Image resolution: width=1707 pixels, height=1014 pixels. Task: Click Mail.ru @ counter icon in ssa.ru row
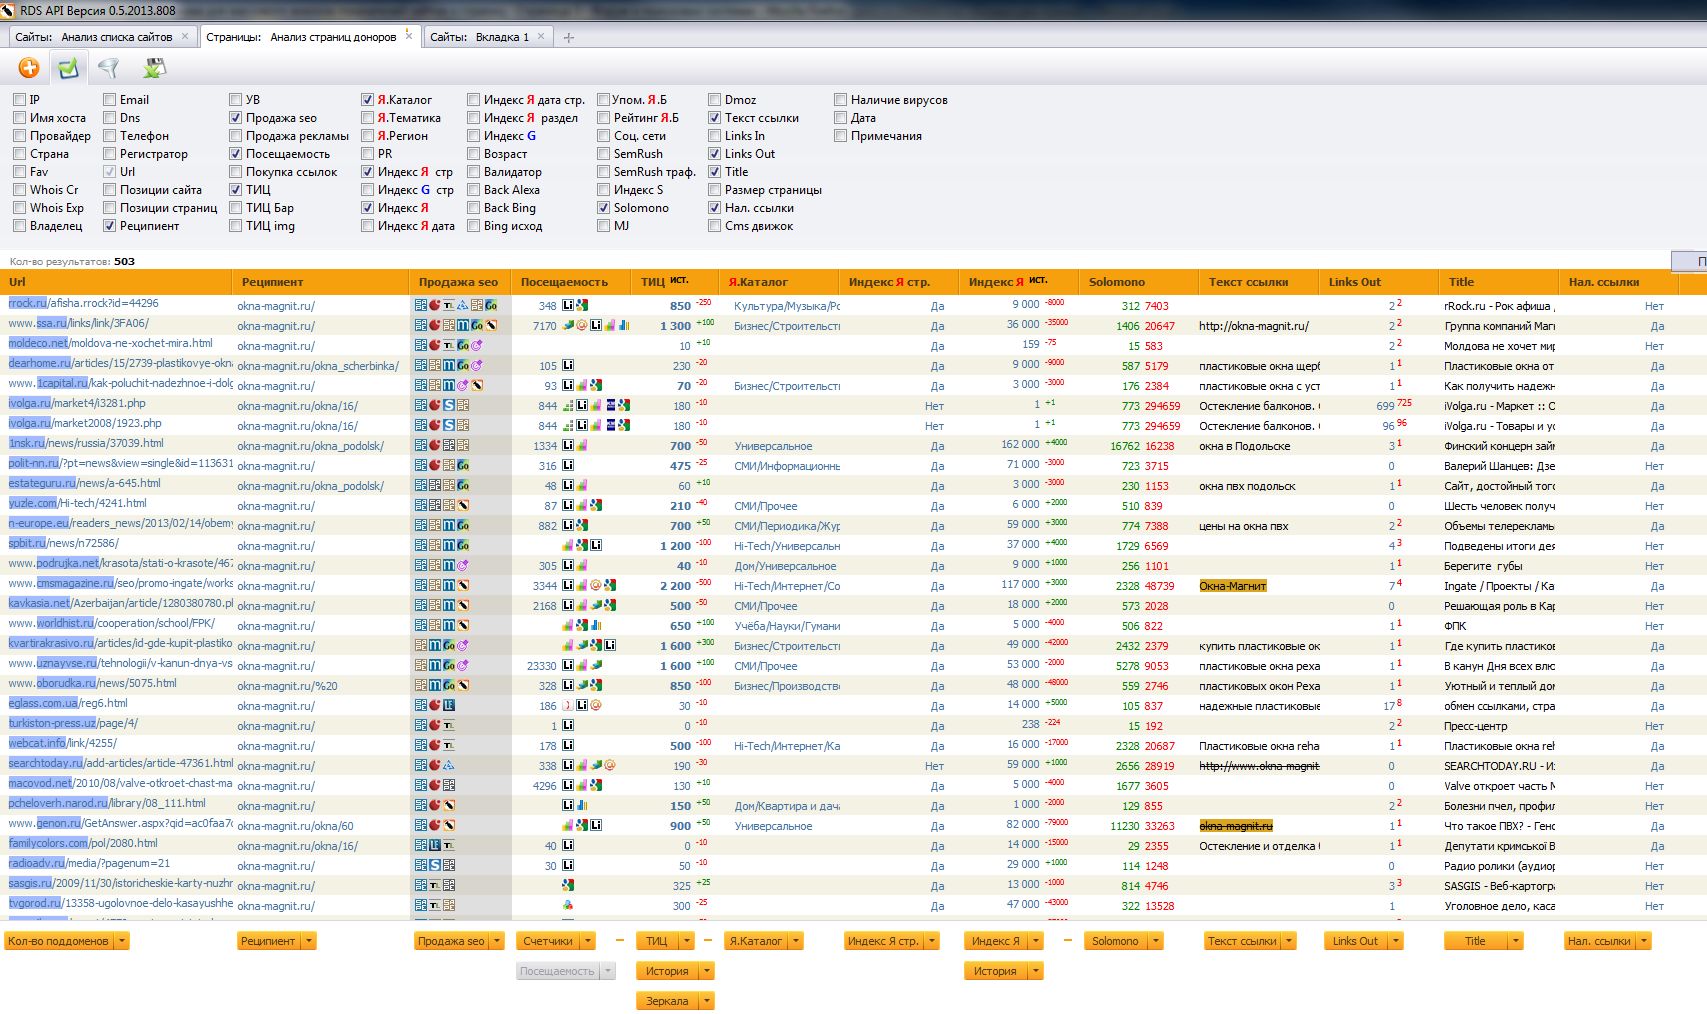pyautogui.click(x=582, y=326)
